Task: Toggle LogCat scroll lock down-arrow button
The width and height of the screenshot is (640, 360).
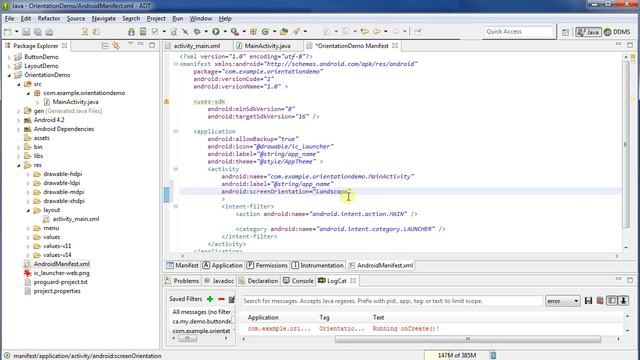Action: click(x=623, y=301)
